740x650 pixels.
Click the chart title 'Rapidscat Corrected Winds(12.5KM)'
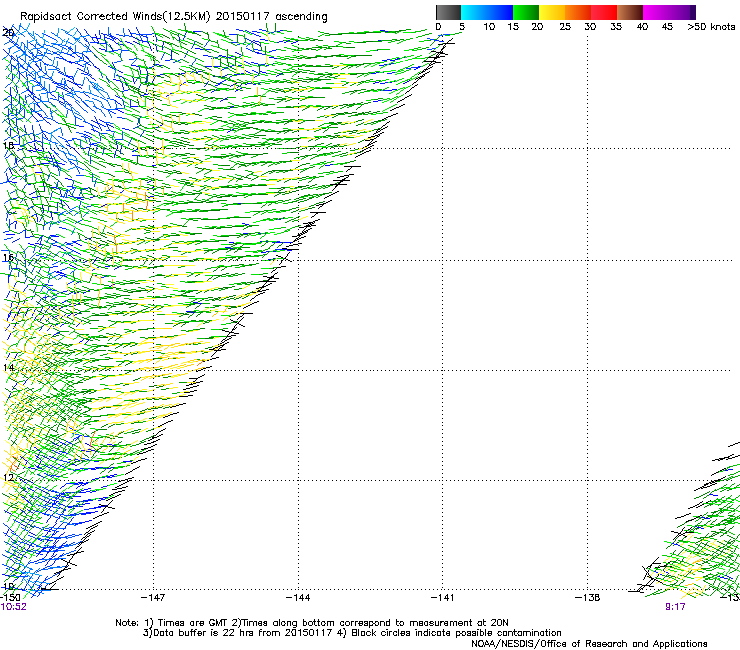115,17
